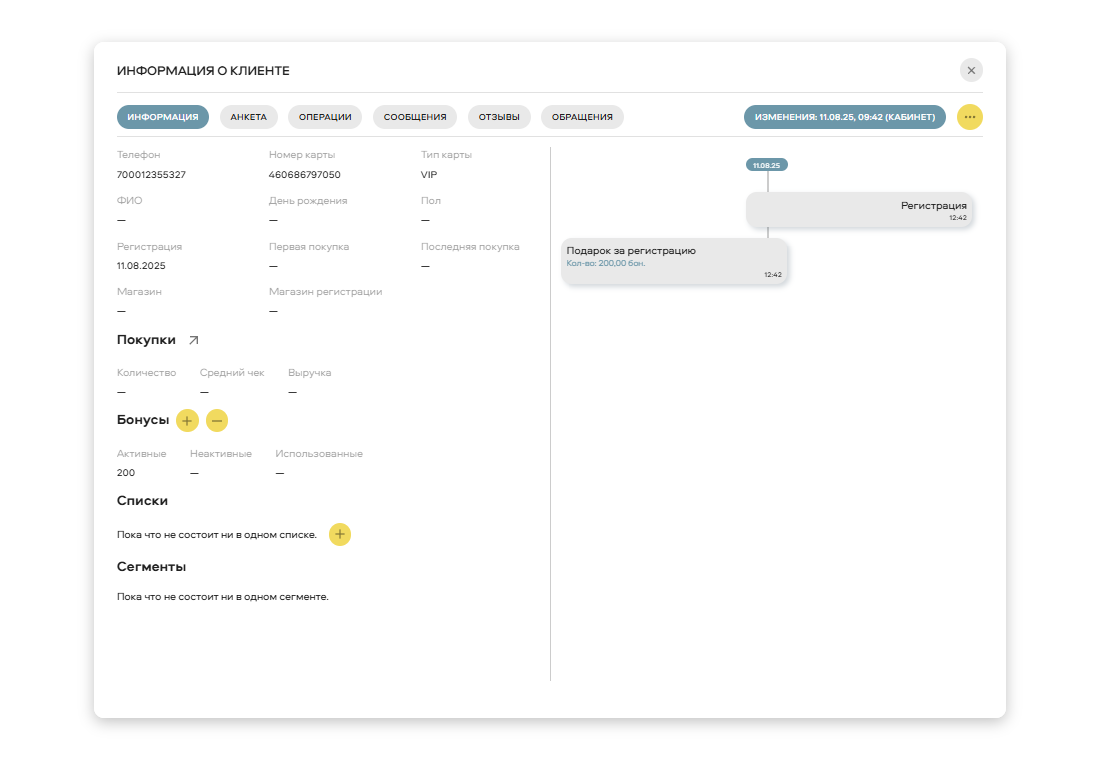Click the Первая покупка field label

click(x=309, y=247)
